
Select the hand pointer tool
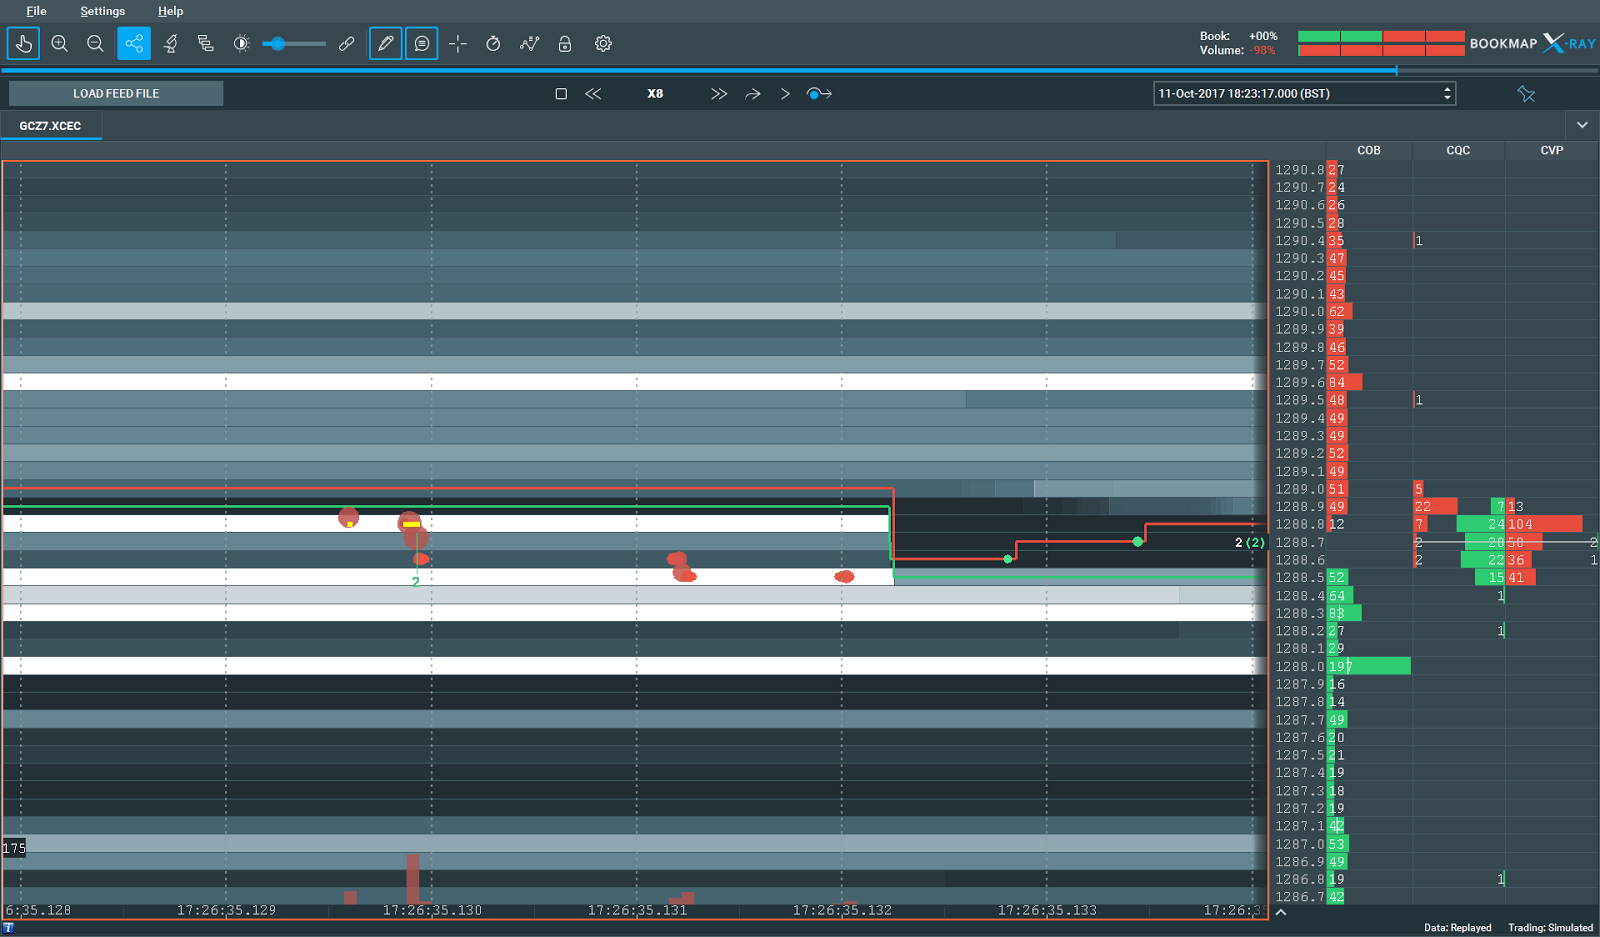pyautogui.click(x=23, y=44)
